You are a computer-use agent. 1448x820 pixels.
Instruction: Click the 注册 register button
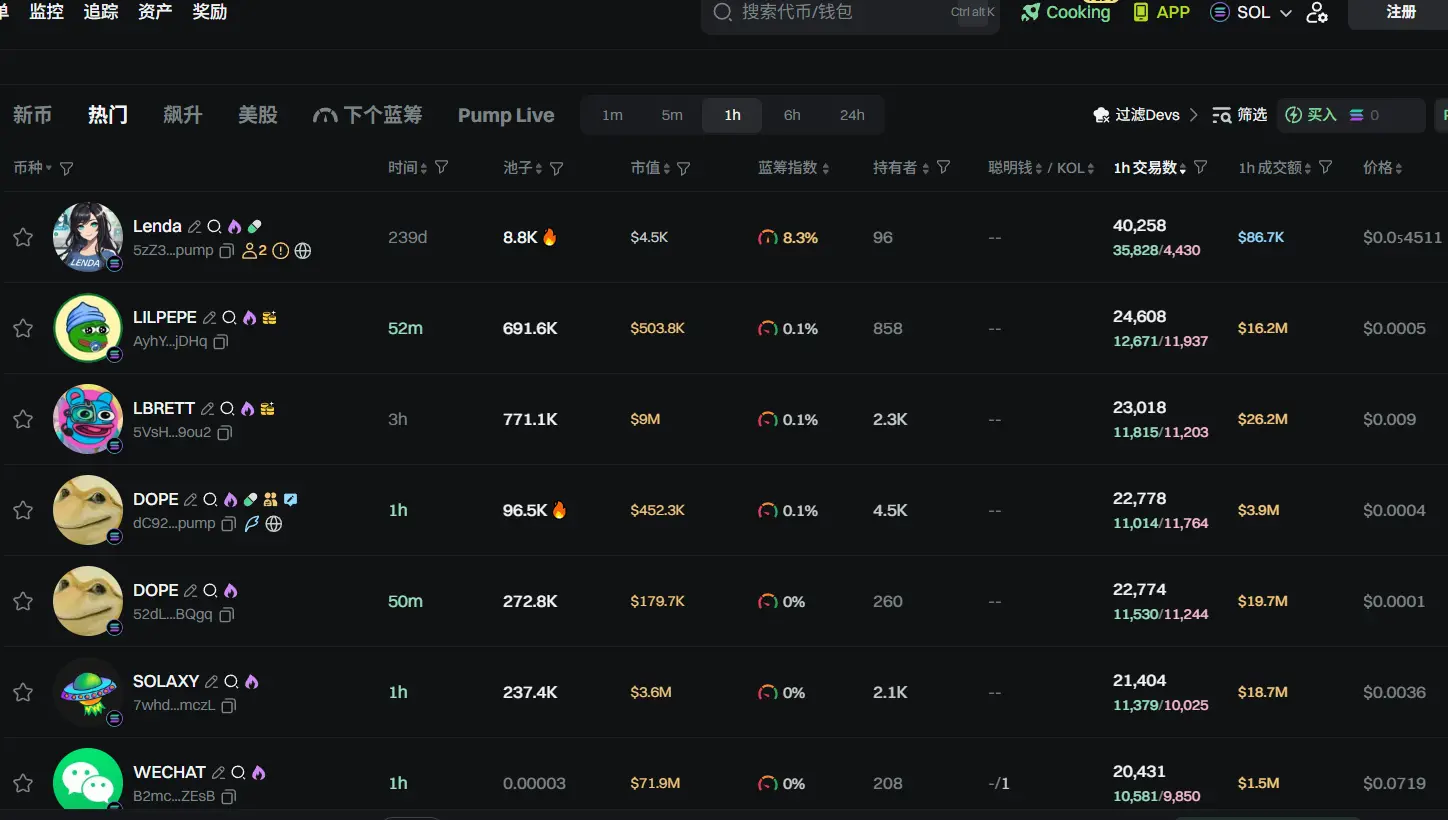click(x=1400, y=13)
